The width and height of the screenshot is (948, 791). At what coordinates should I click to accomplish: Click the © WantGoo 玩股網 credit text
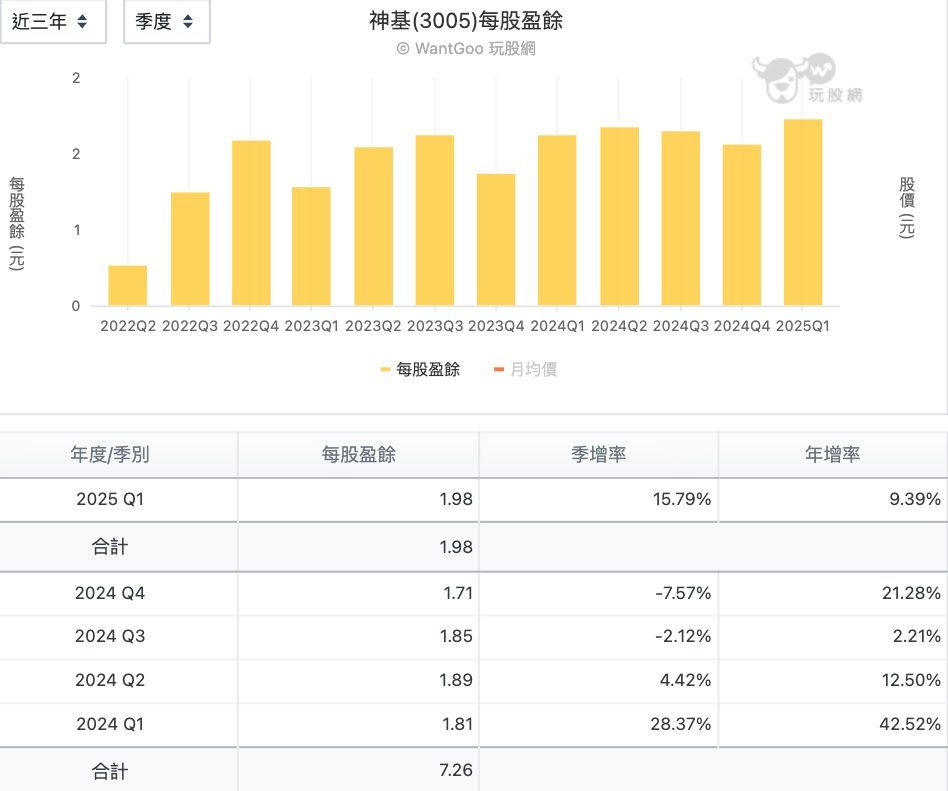[x=466, y=48]
